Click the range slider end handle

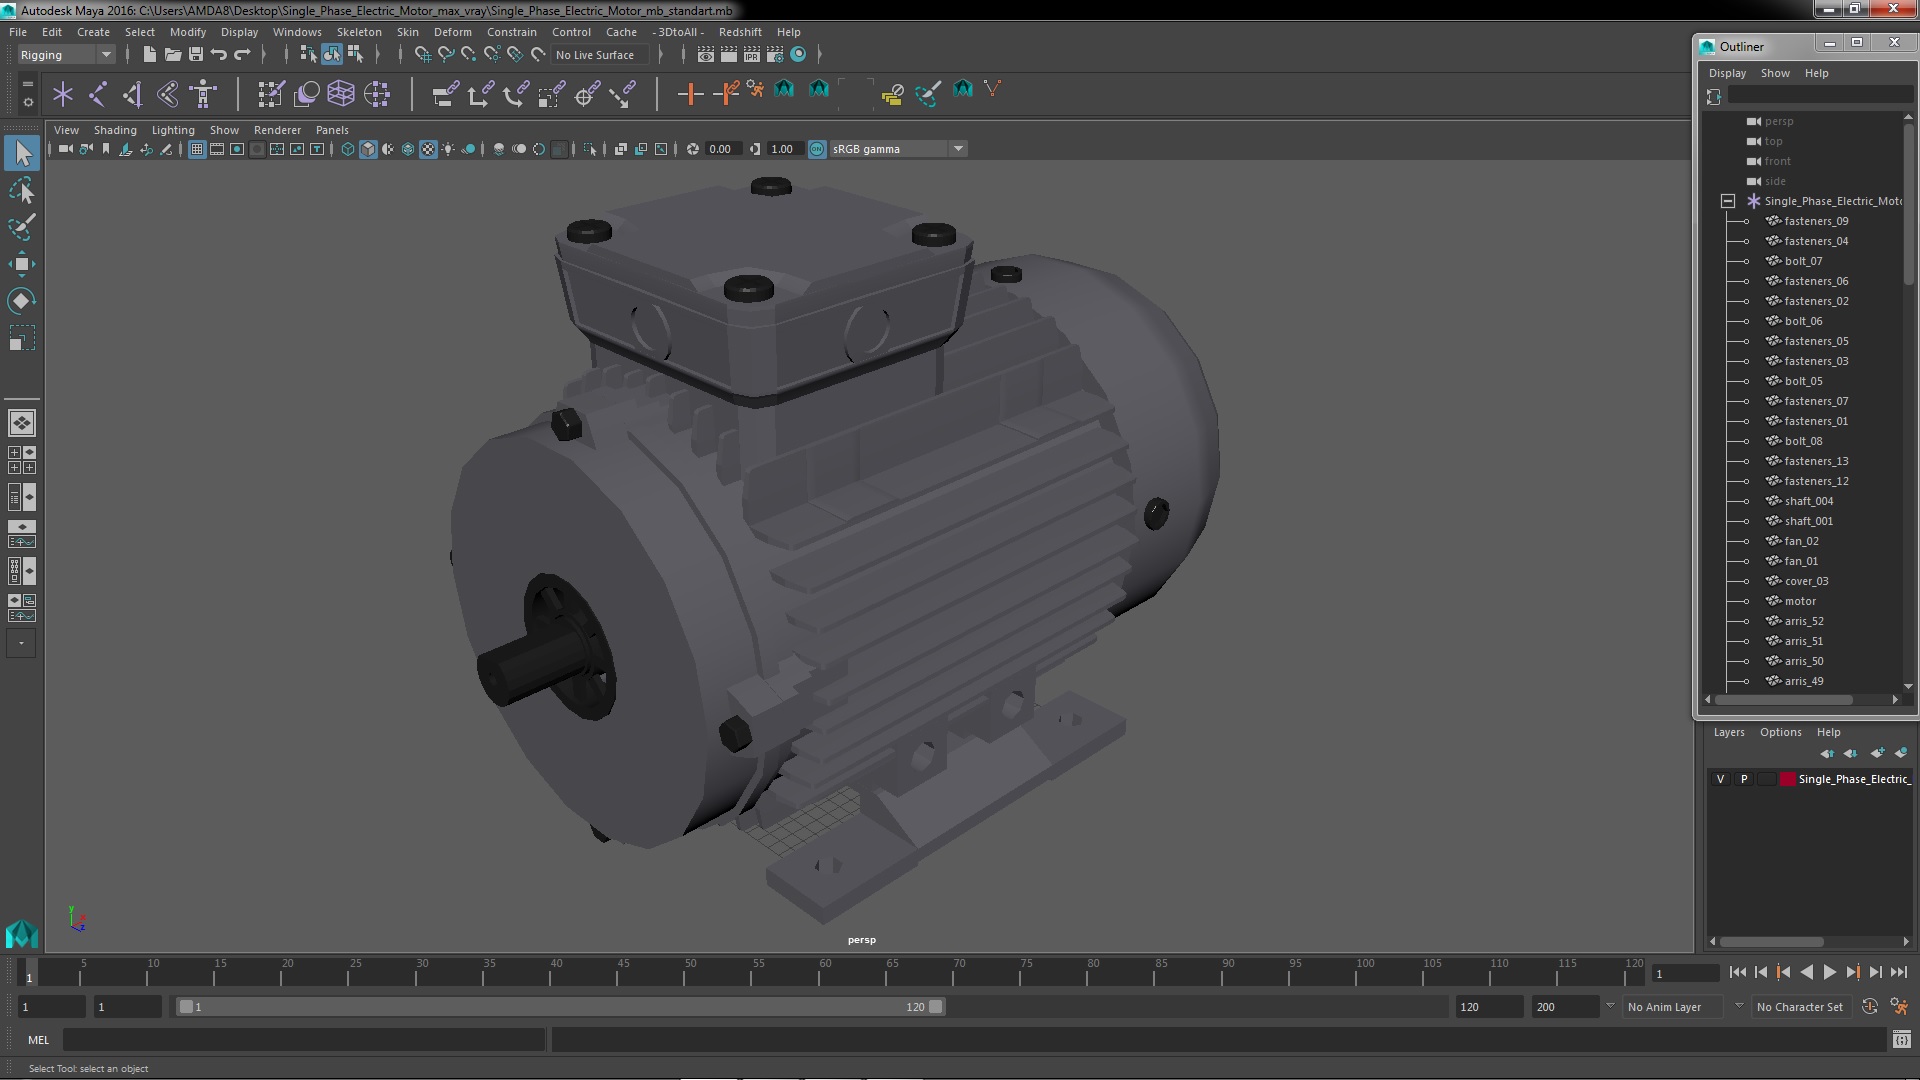pyautogui.click(x=936, y=1007)
